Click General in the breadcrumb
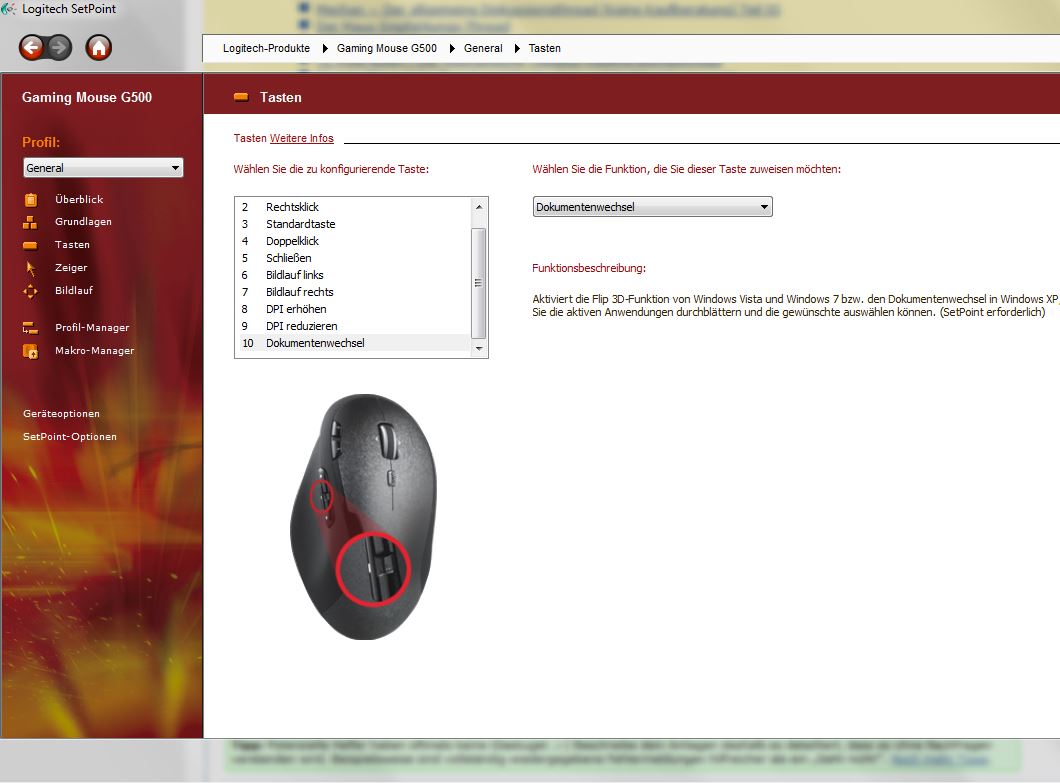Screen dimensions: 1060x783 (x=483, y=49)
